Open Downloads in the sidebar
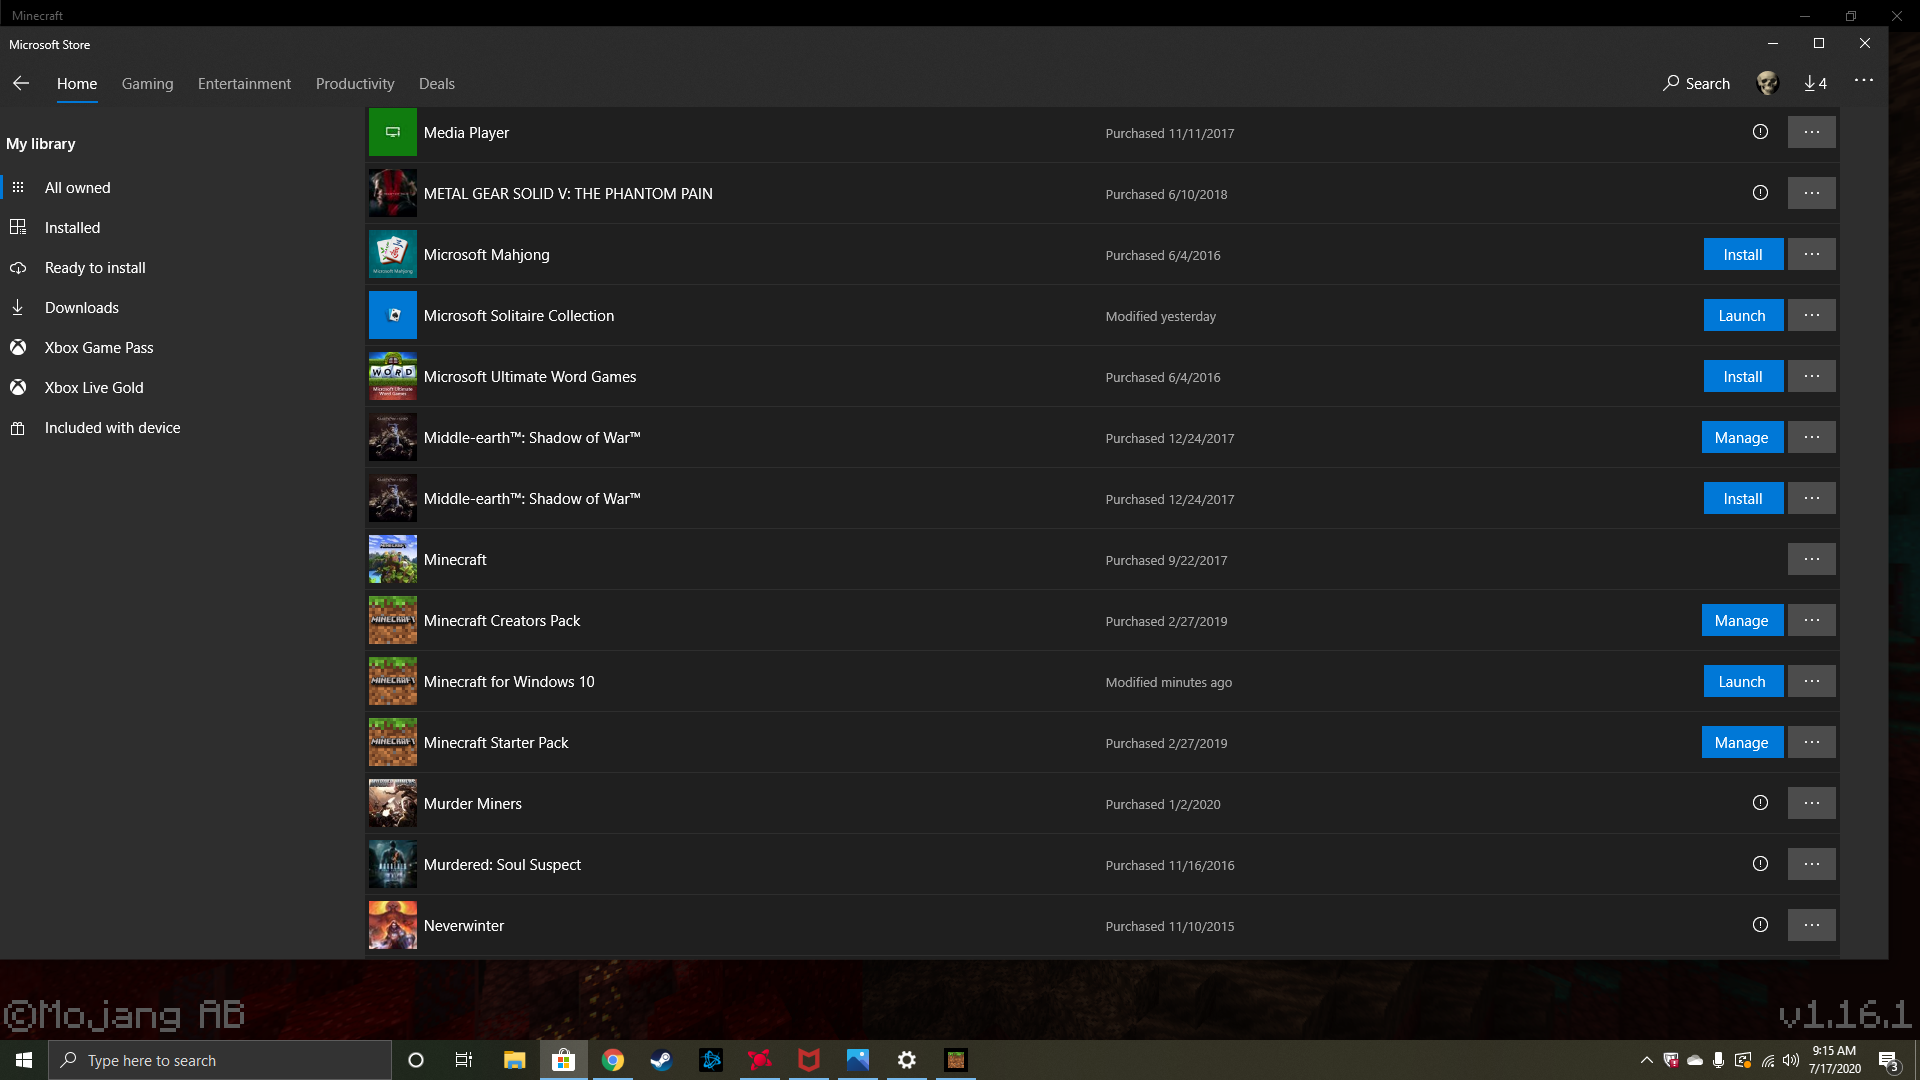Screen dimensions: 1920x1080 tap(180, 308)
